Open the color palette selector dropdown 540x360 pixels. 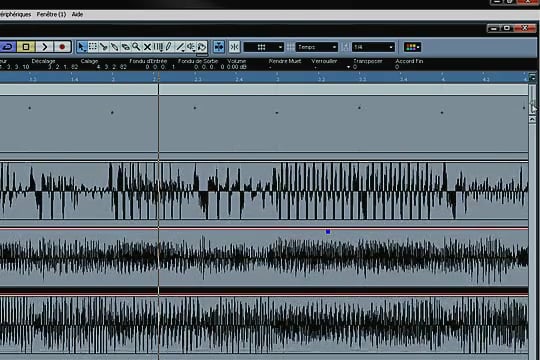[412, 47]
